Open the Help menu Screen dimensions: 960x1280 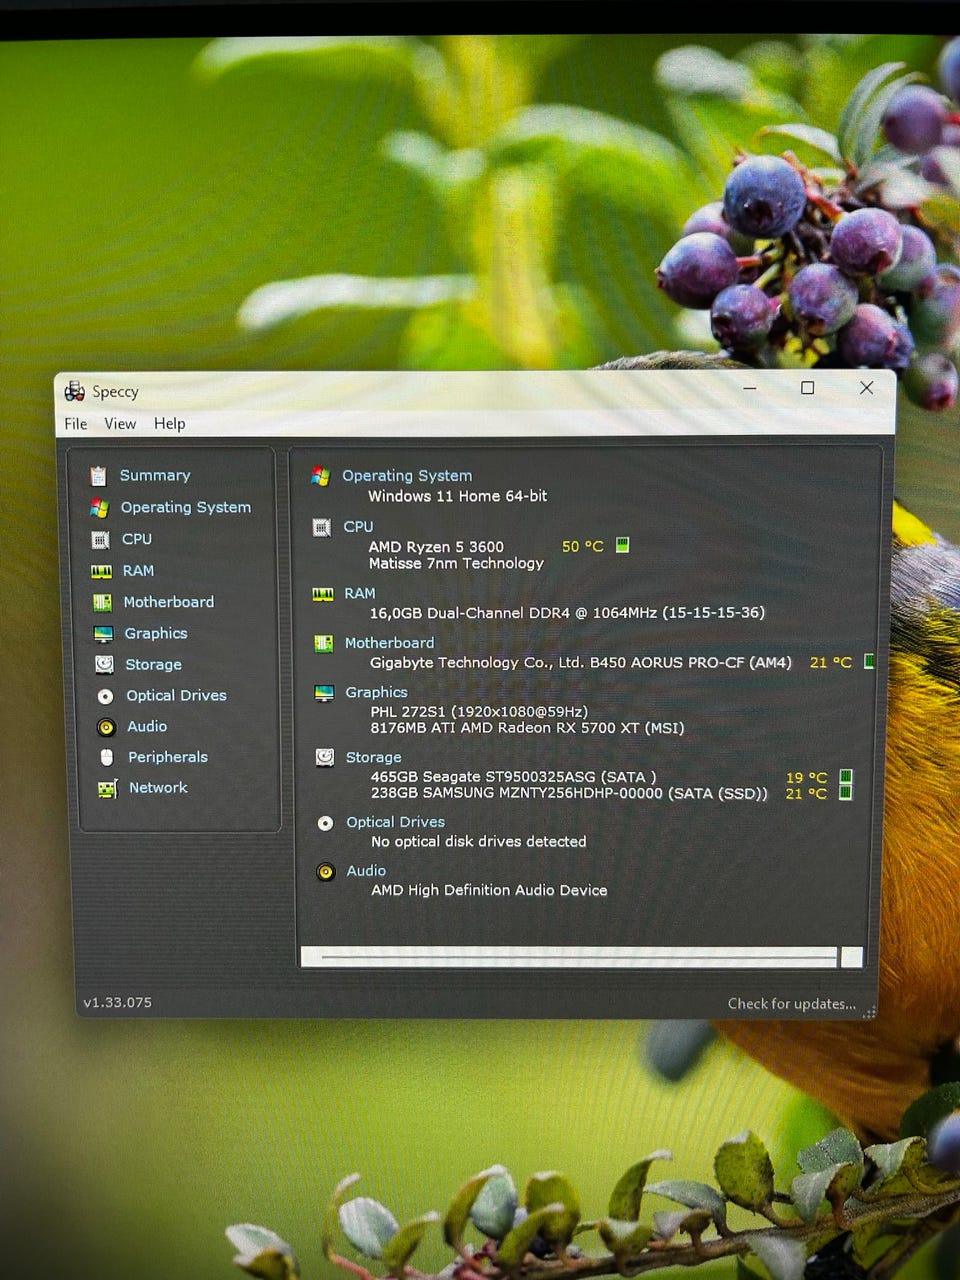coord(170,424)
